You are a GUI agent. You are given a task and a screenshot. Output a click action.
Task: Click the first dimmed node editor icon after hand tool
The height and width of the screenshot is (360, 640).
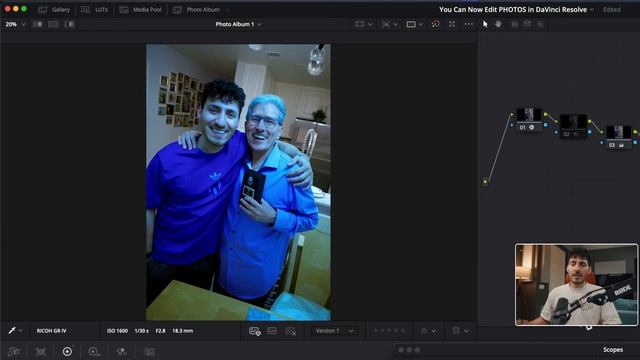point(515,24)
